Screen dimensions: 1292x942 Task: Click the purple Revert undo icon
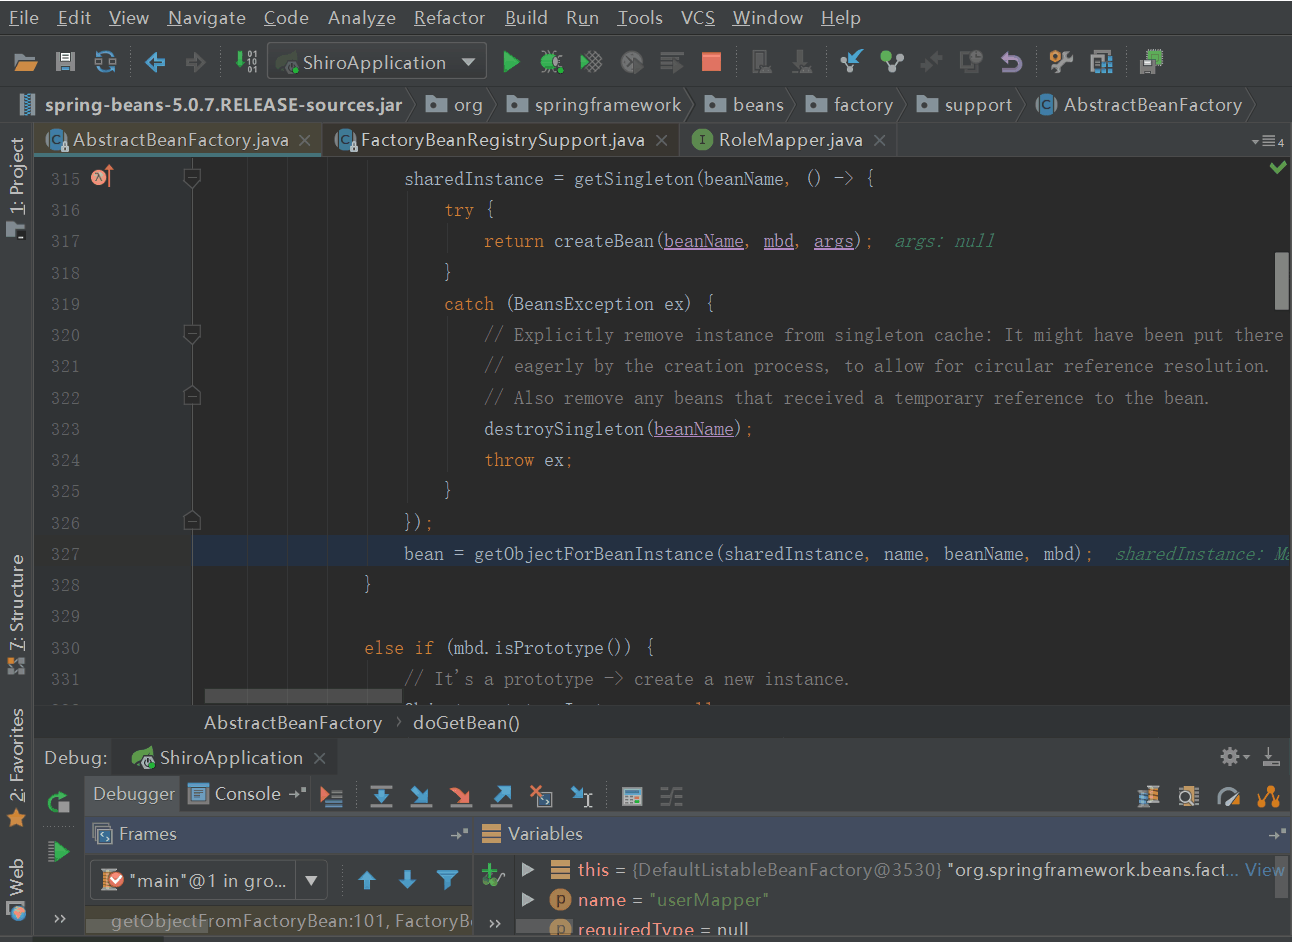1011,62
